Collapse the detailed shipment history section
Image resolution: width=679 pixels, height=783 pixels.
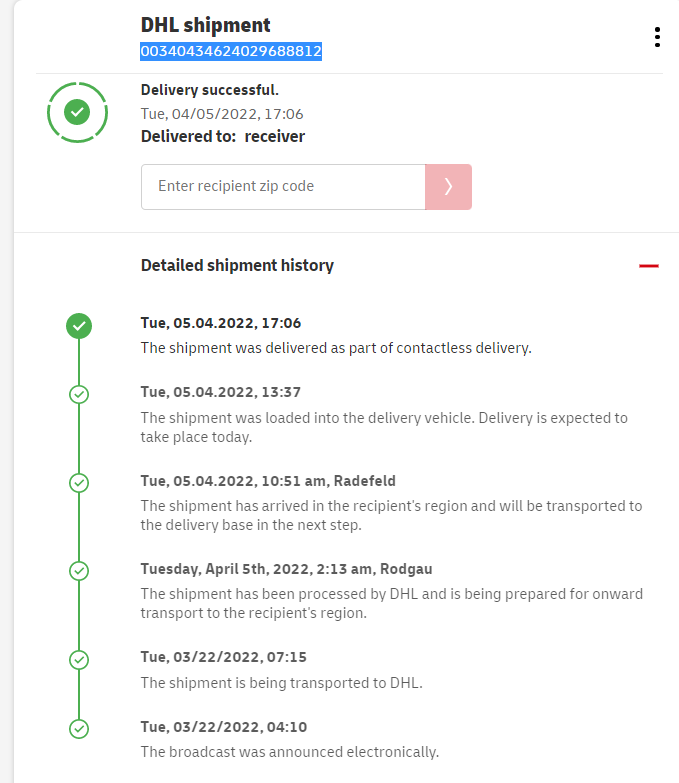click(x=649, y=266)
